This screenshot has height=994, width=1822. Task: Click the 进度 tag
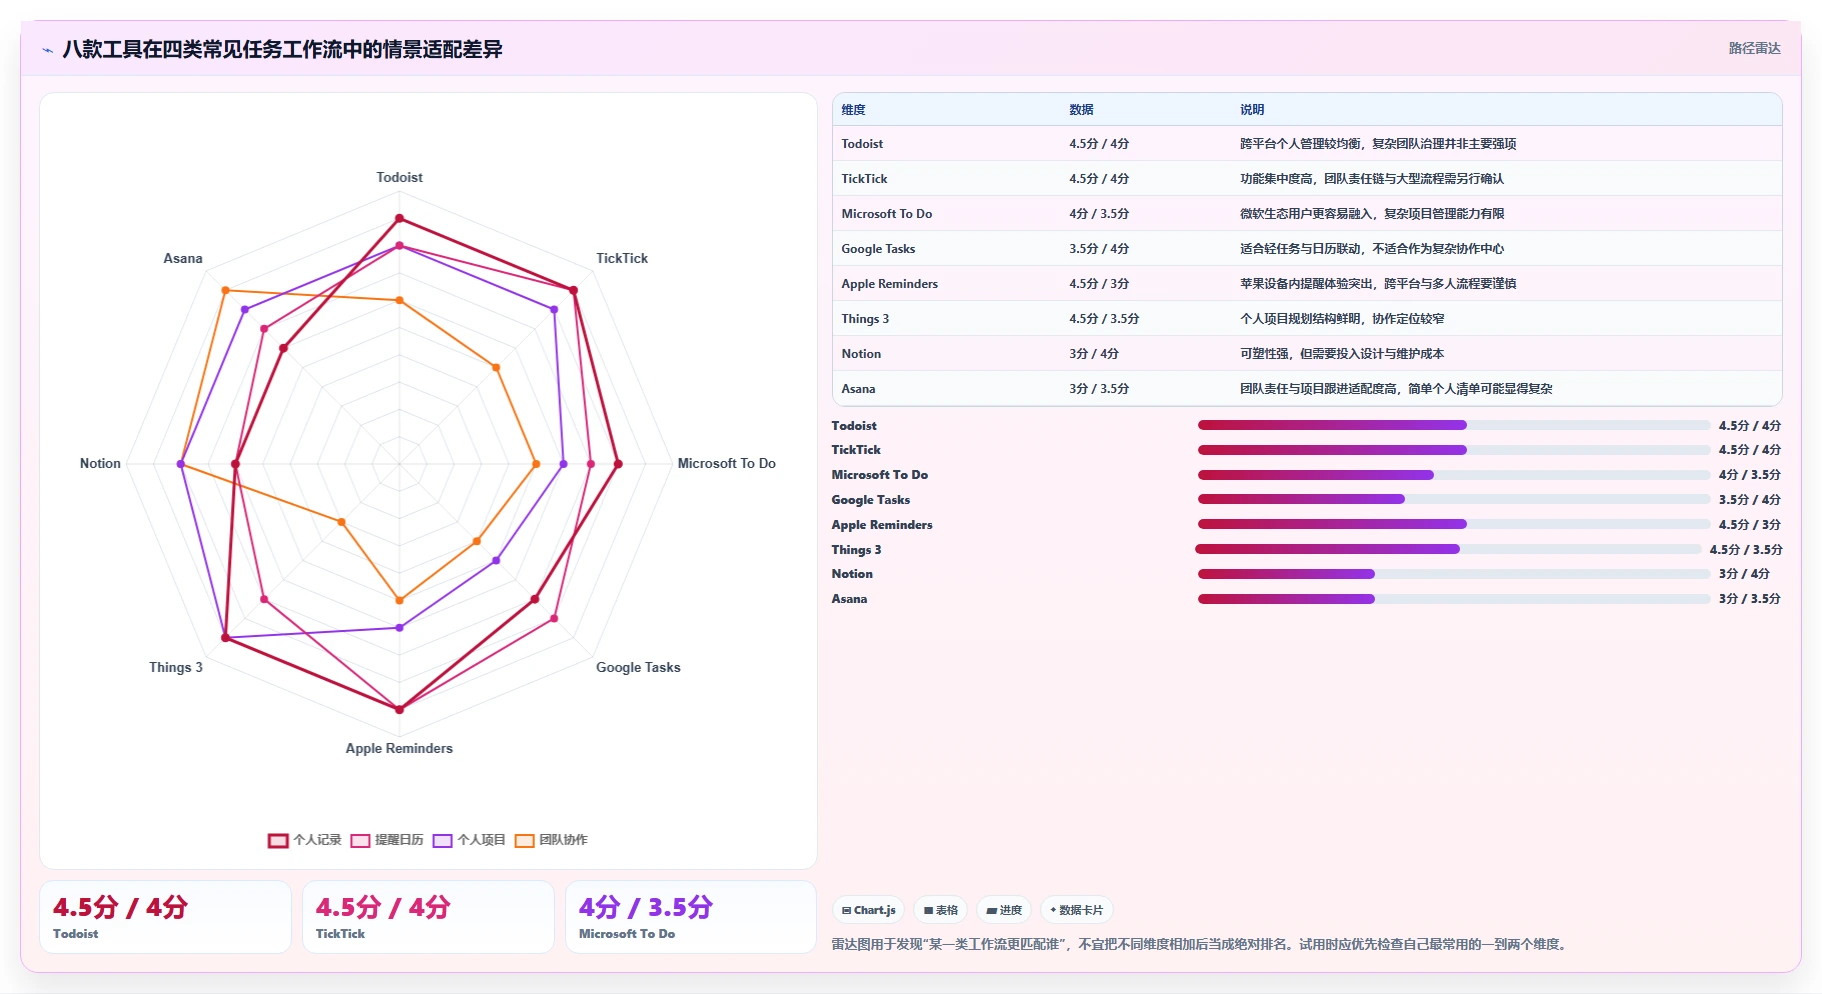pyautogui.click(x=1004, y=910)
